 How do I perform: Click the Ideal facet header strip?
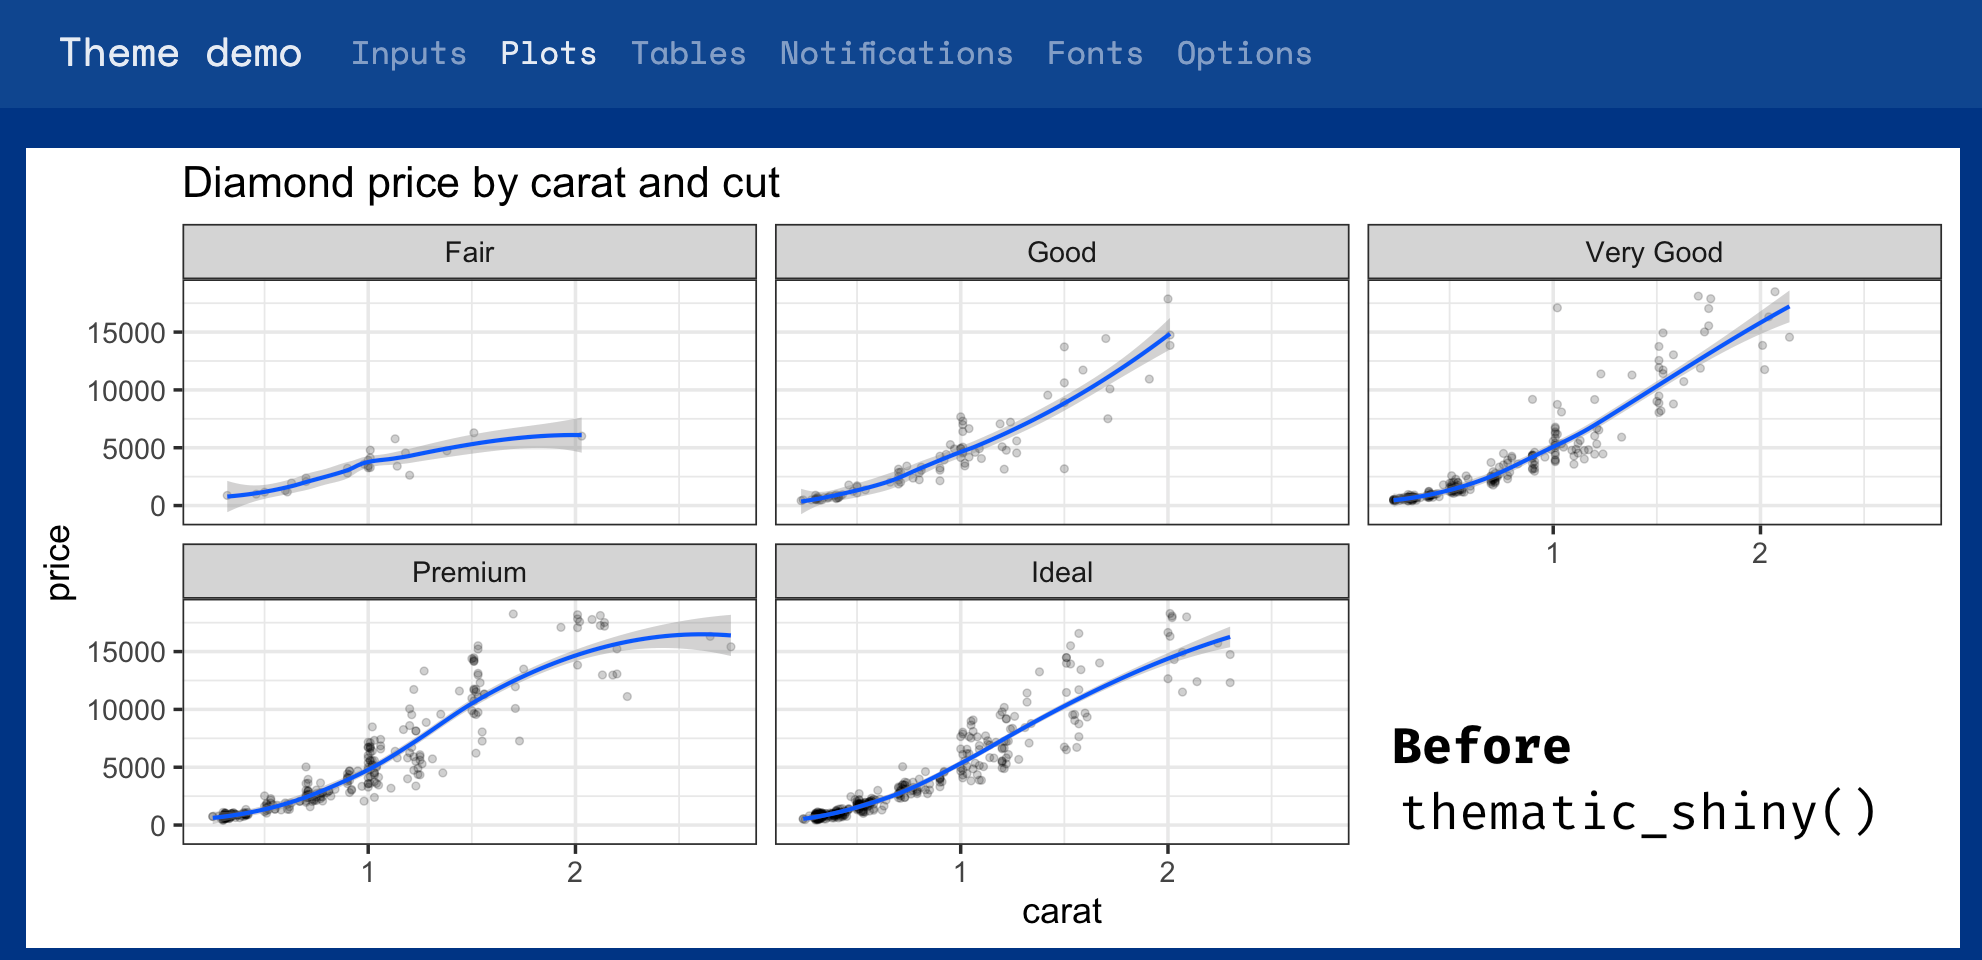point(1061,572)
